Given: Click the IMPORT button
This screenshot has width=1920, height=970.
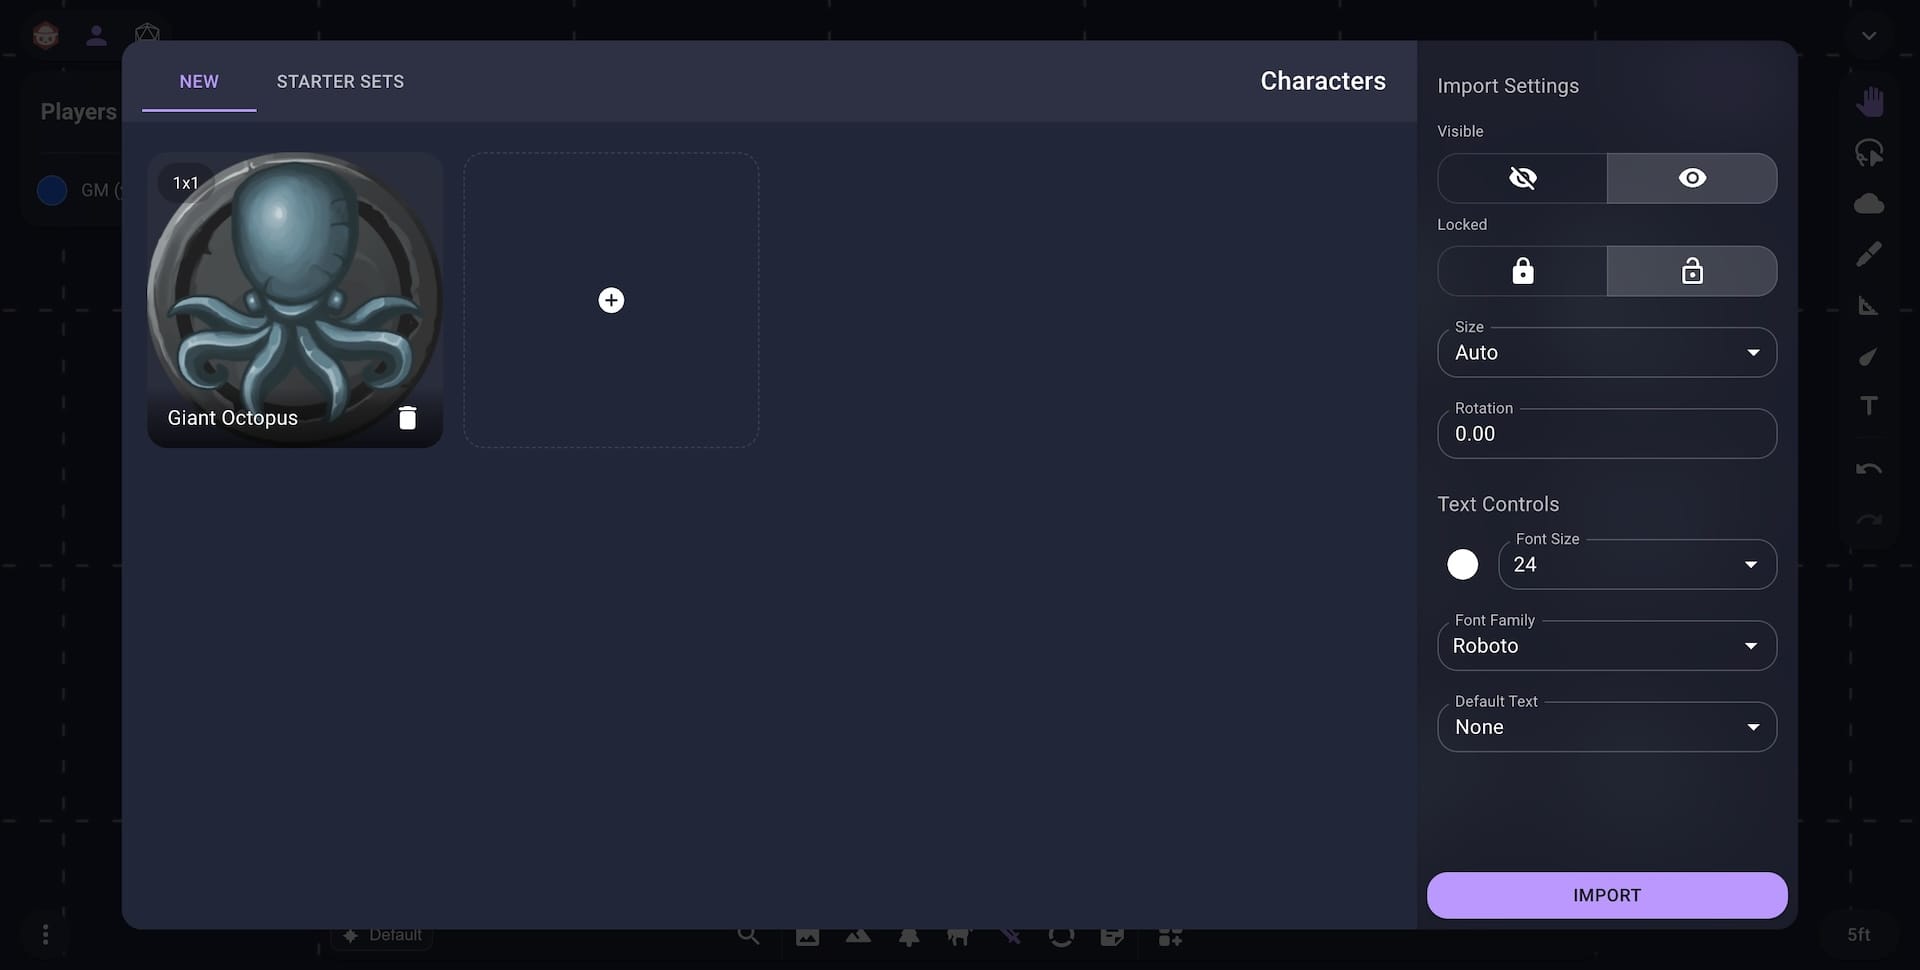Looking at the screenshot, I should point(1606,895).
